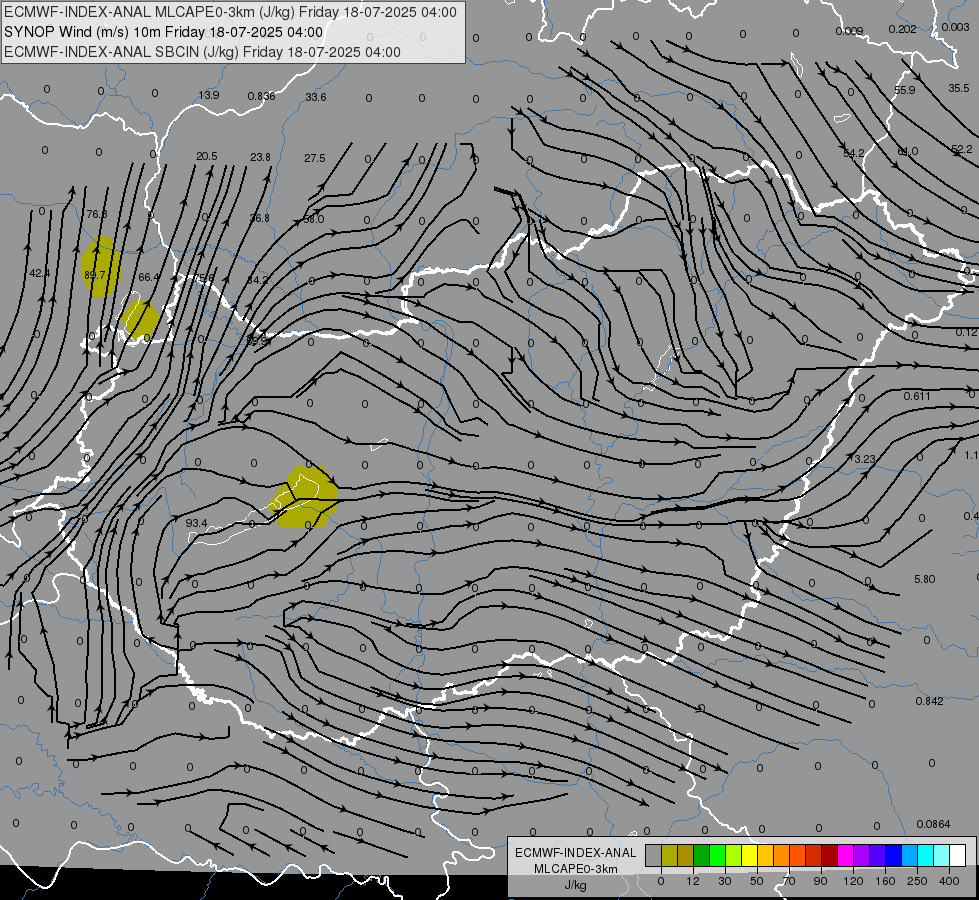Click the 93.4 grid value on map
979x900 pixels.
pyautogui.click(x=197, y=523)
